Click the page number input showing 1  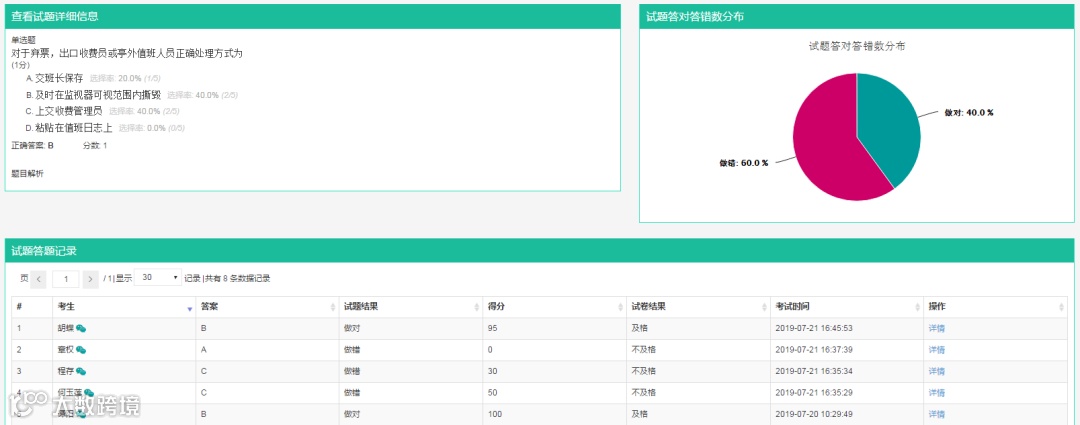[x=65, y=279]
